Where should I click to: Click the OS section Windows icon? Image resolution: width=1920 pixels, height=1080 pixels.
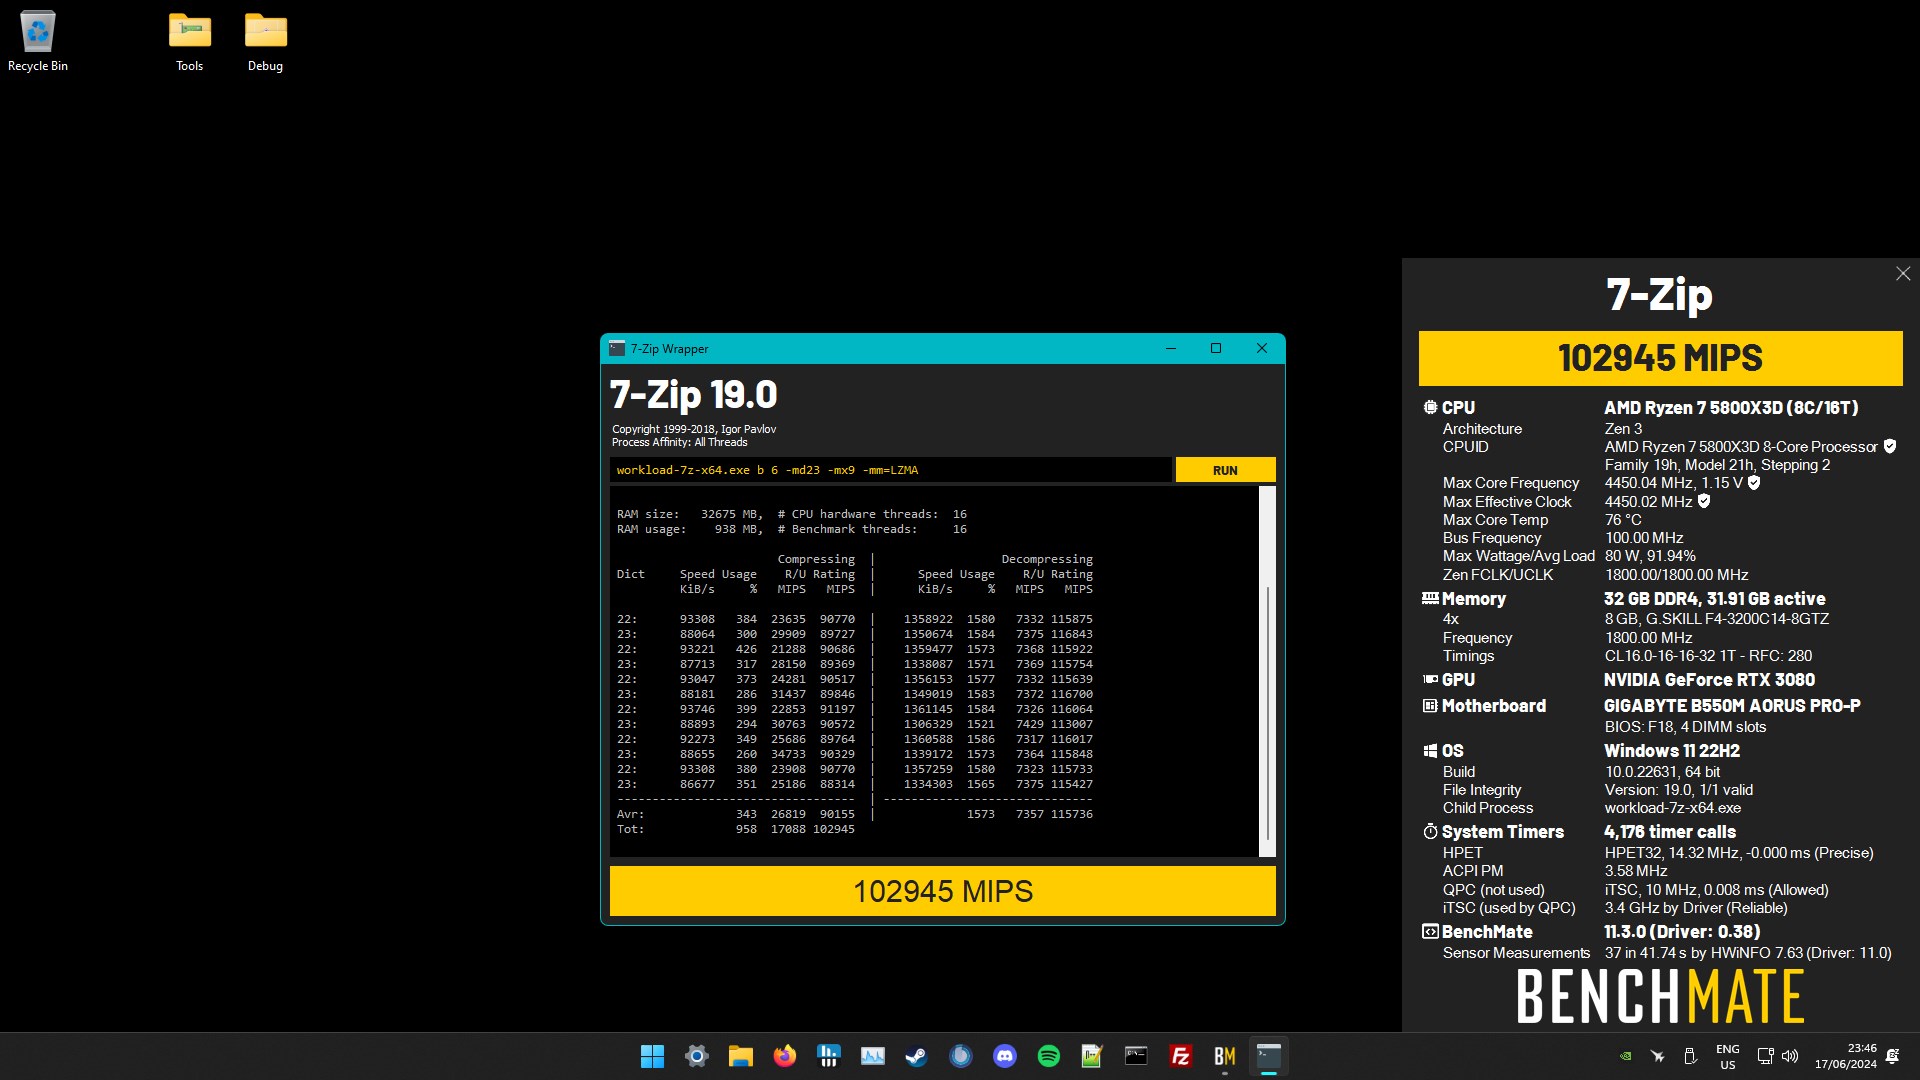(x=1430, y=750)
